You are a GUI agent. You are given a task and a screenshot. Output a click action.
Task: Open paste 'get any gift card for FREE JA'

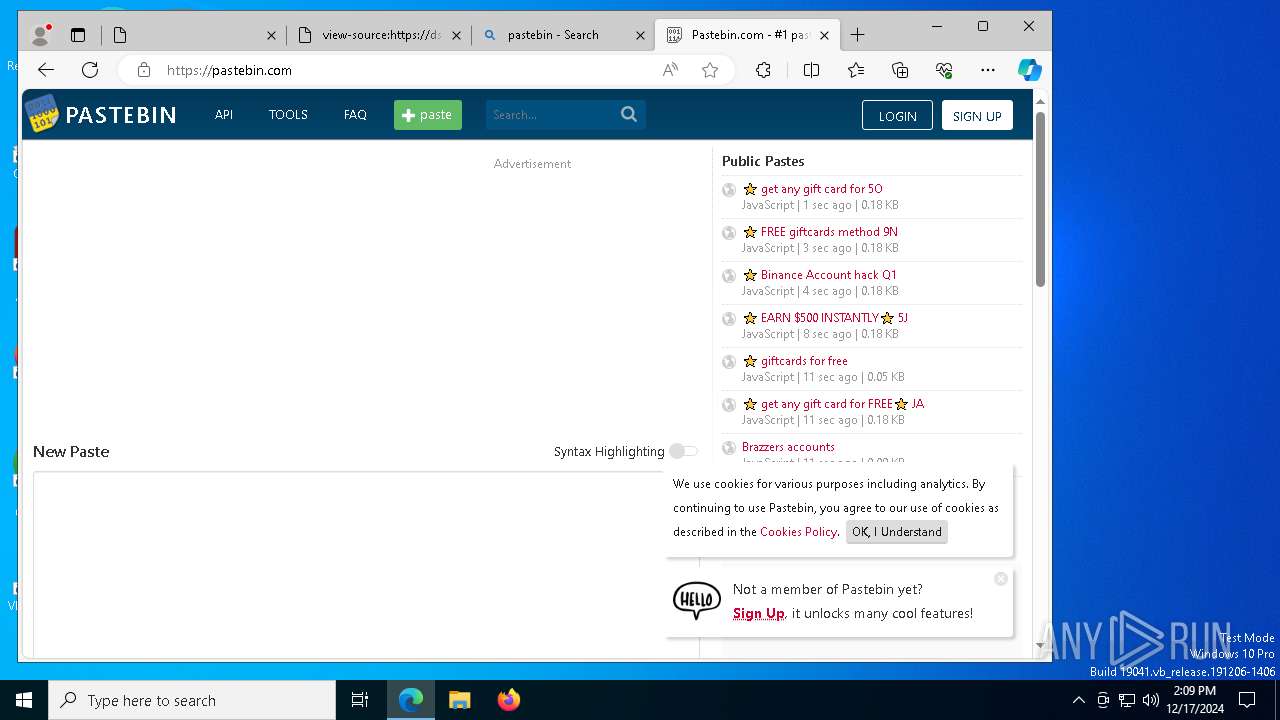pos(842,403)
